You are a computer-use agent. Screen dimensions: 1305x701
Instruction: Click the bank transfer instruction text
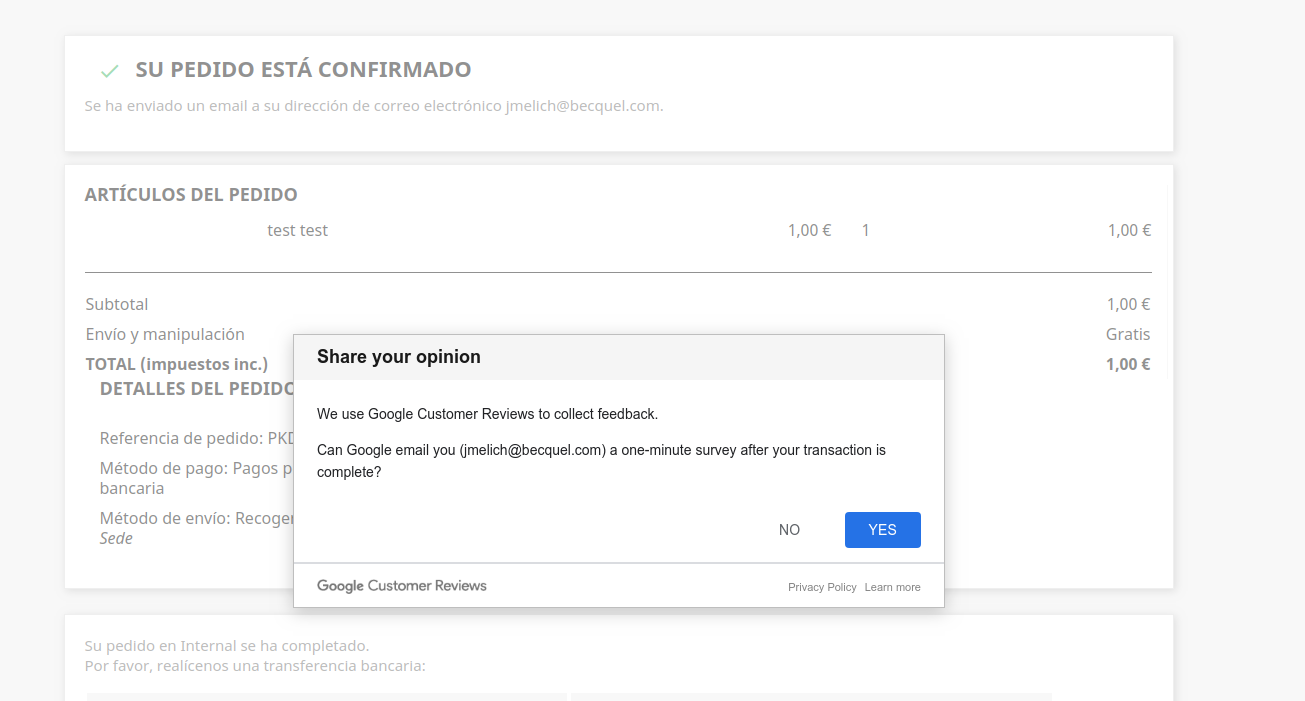click(x=255, y=666)
